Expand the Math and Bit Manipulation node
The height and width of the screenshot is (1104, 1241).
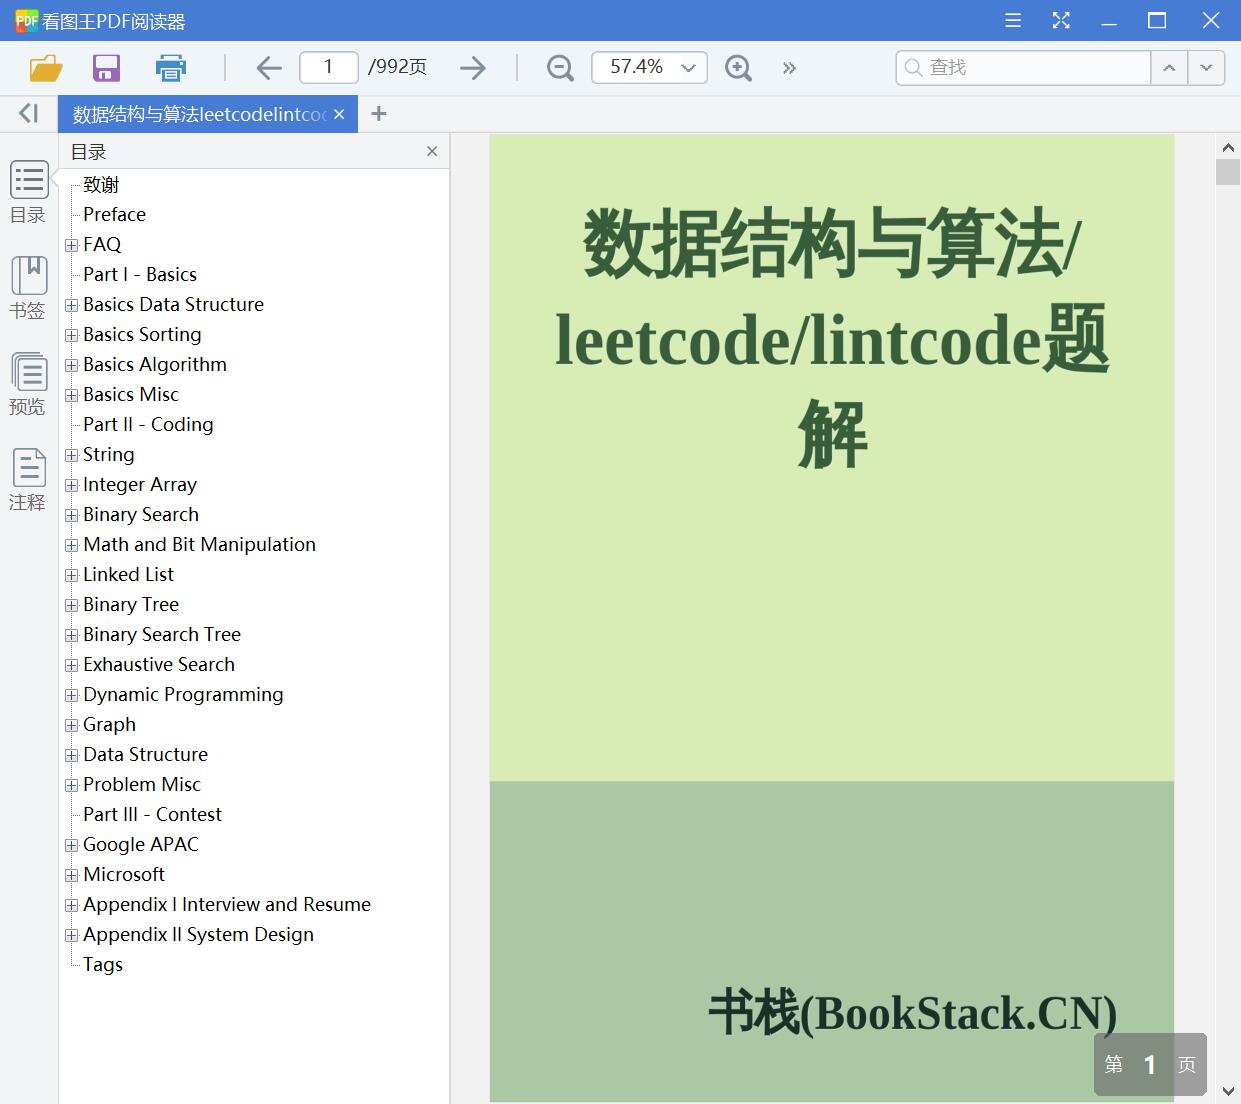pos(71,545)
